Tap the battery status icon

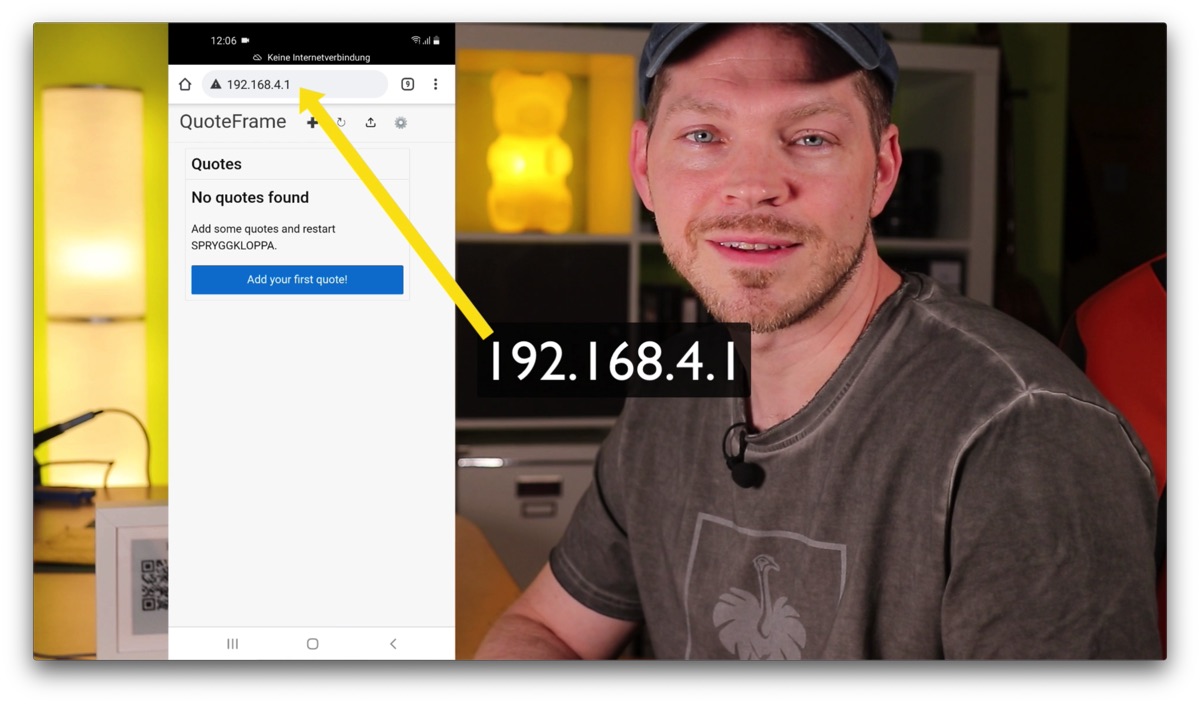click(436, 41)
